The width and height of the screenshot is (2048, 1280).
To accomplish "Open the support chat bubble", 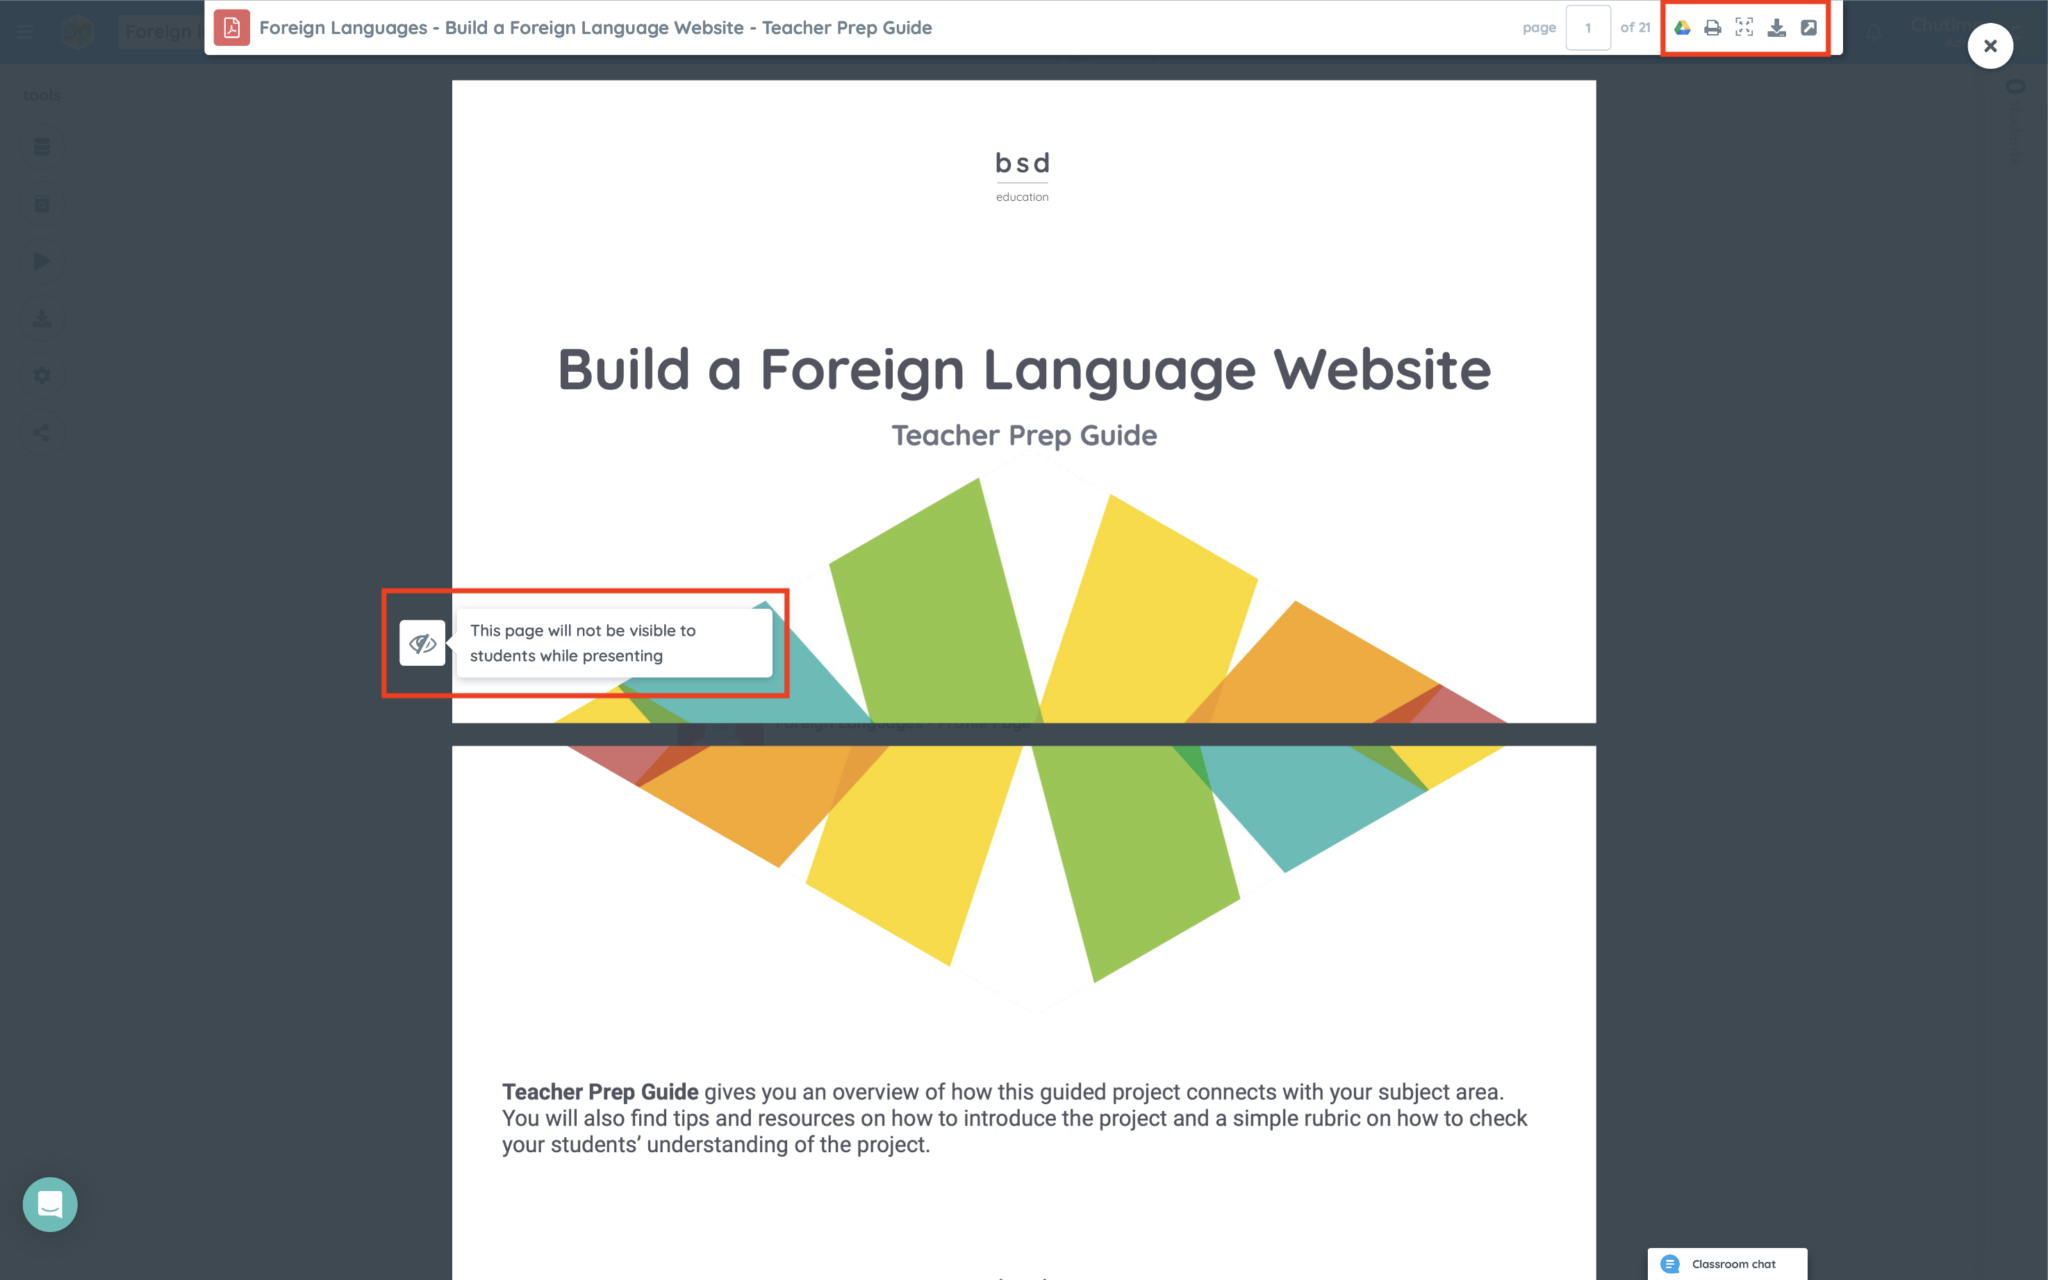I will point(50,1204).
